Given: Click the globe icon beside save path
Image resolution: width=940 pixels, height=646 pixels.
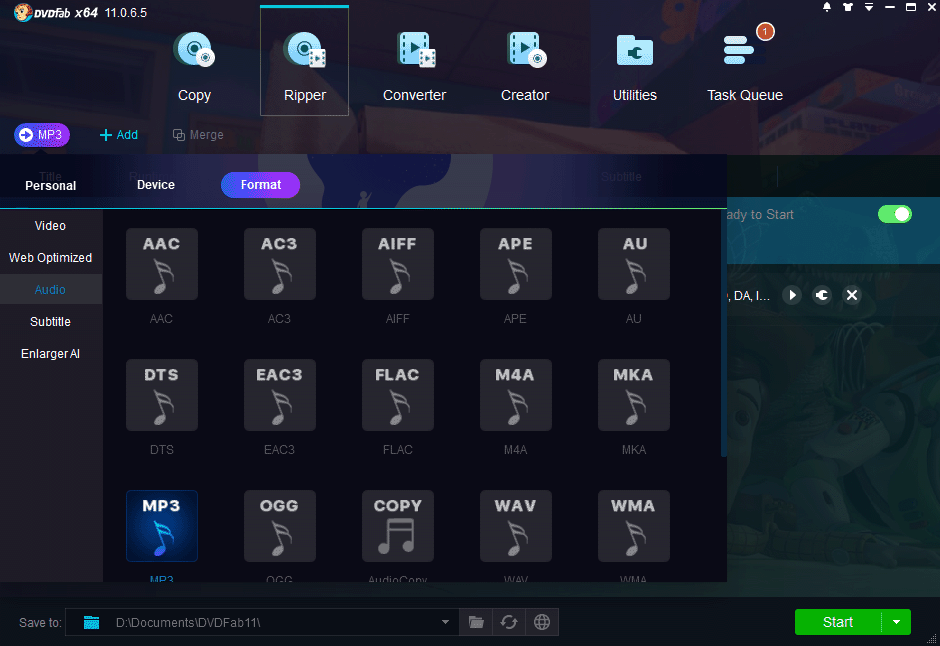Looking at the screenshot, I should click(542, 622).
